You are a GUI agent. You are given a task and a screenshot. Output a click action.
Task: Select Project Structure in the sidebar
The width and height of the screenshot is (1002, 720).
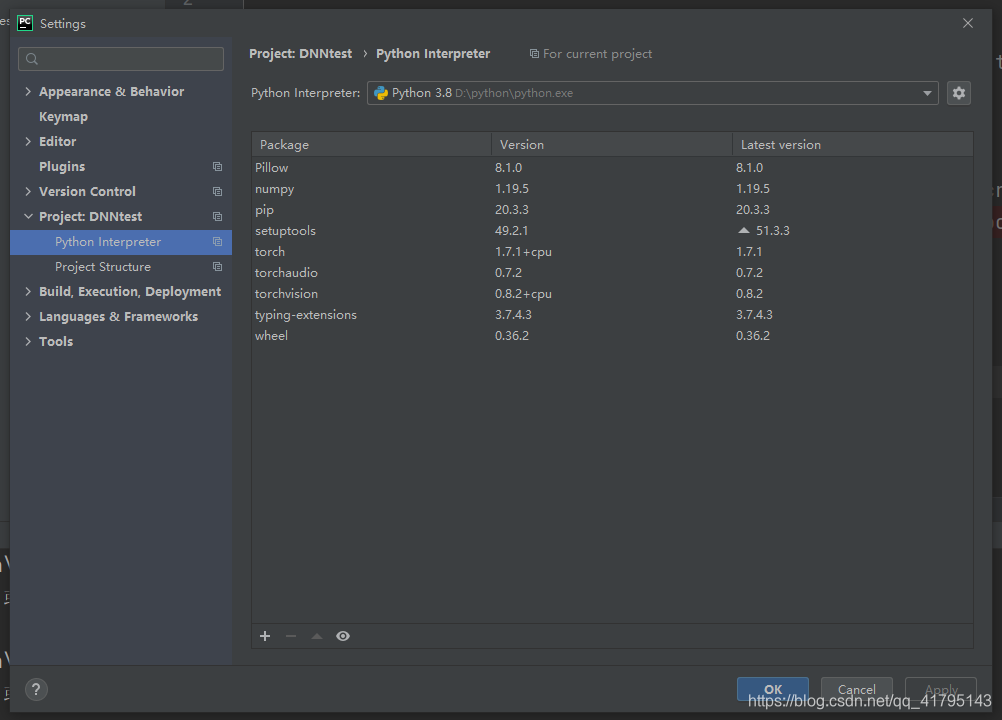(x=121, y=267)
